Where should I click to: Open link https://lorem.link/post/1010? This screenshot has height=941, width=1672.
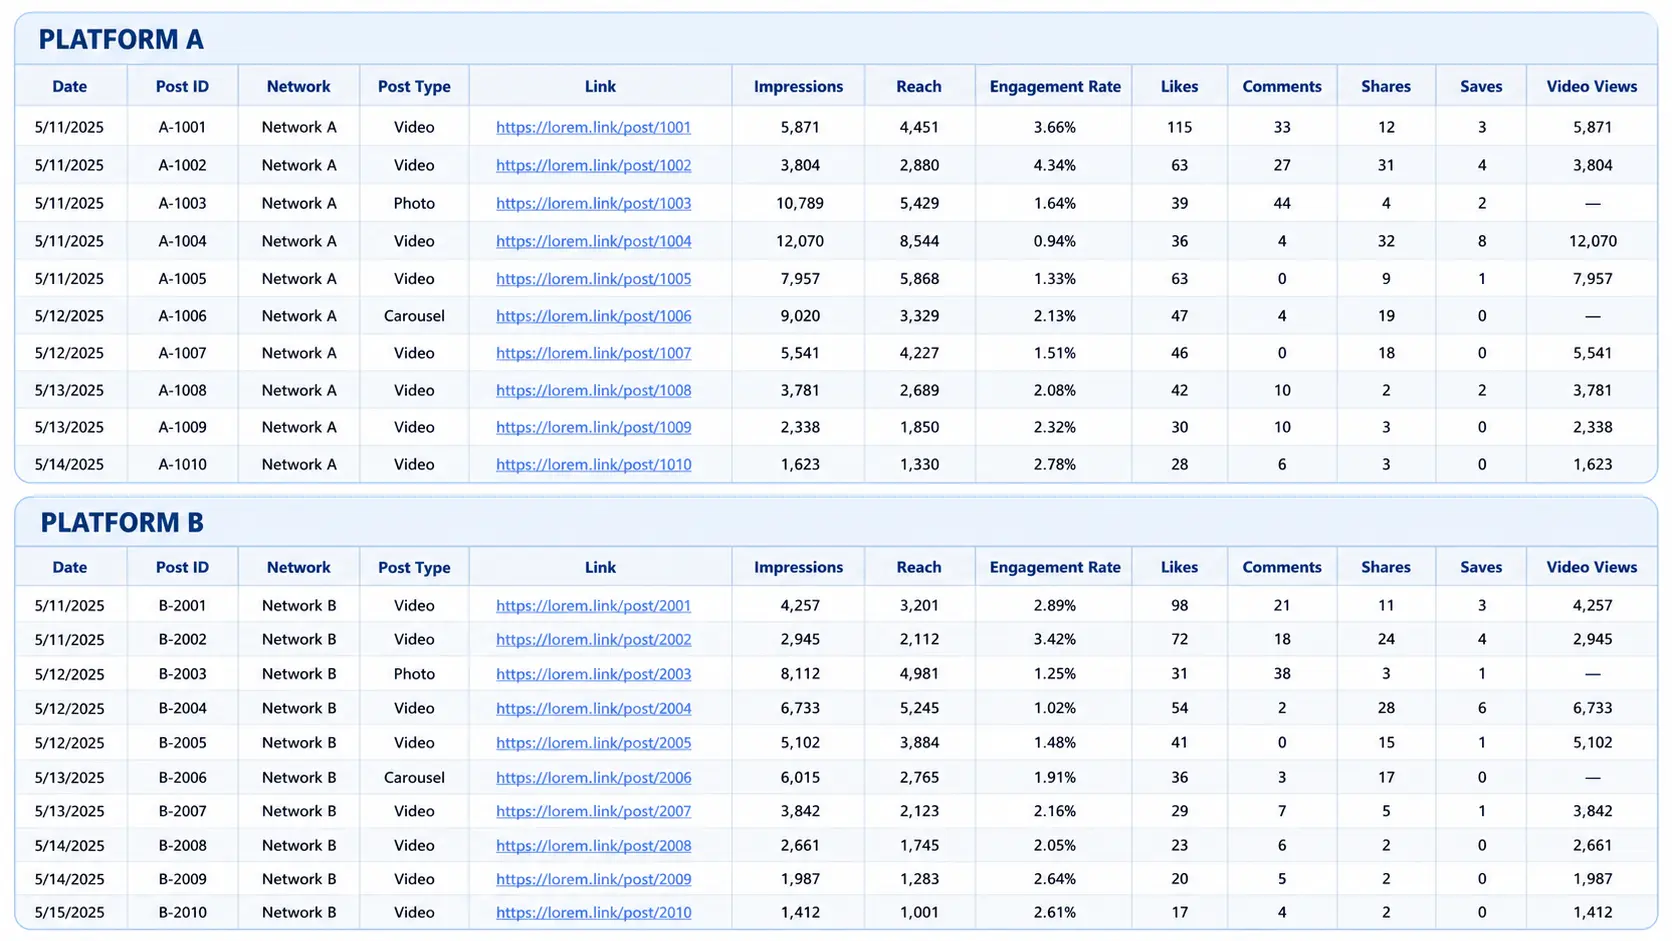coord(593,465)
